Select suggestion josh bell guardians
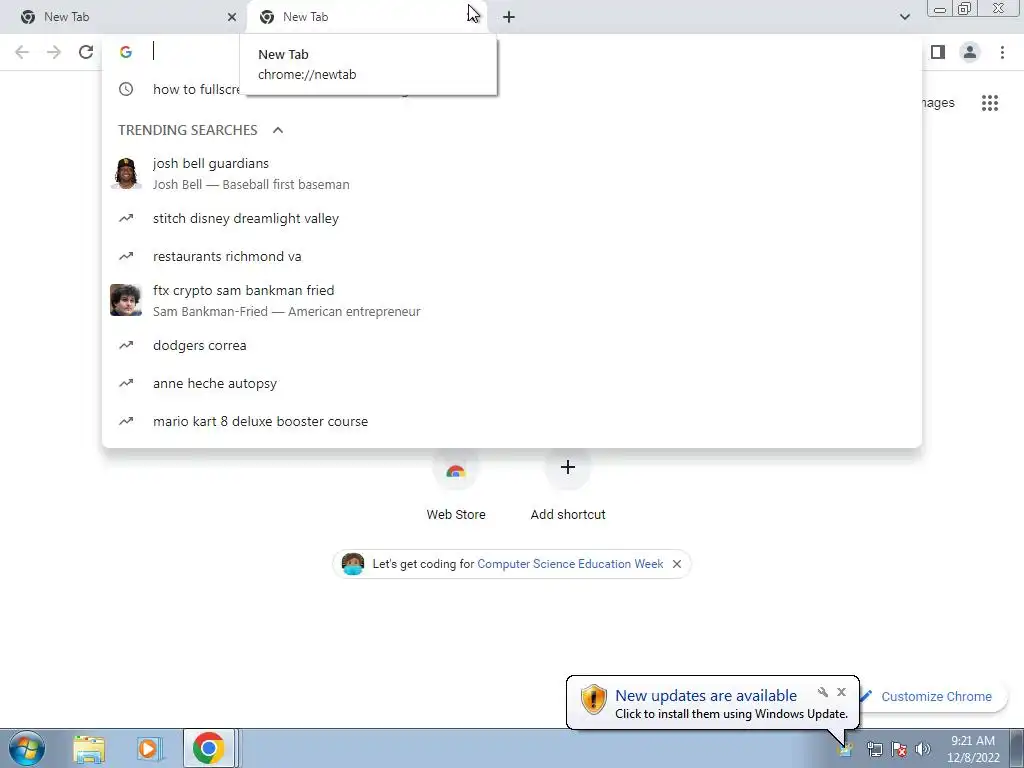This screenshot has width=1024, height=768. tap(511, 174)
